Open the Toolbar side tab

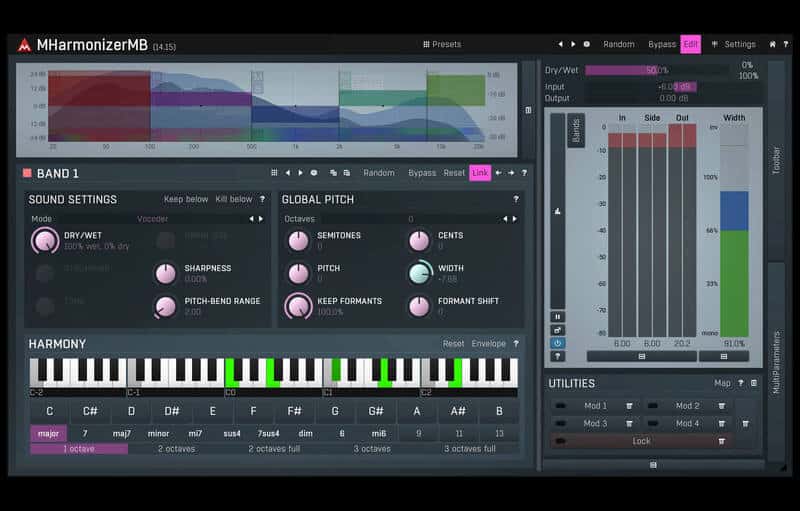pos(776,160)
